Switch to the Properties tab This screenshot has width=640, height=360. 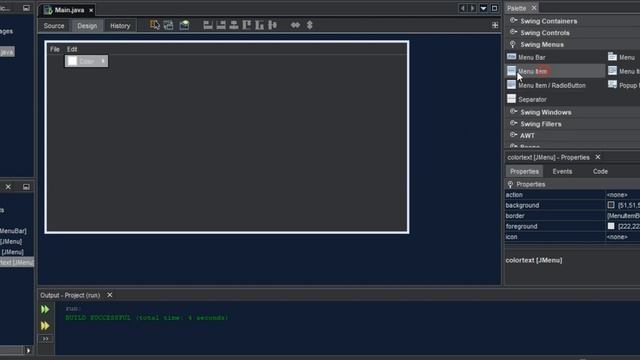tap(524, 171)
